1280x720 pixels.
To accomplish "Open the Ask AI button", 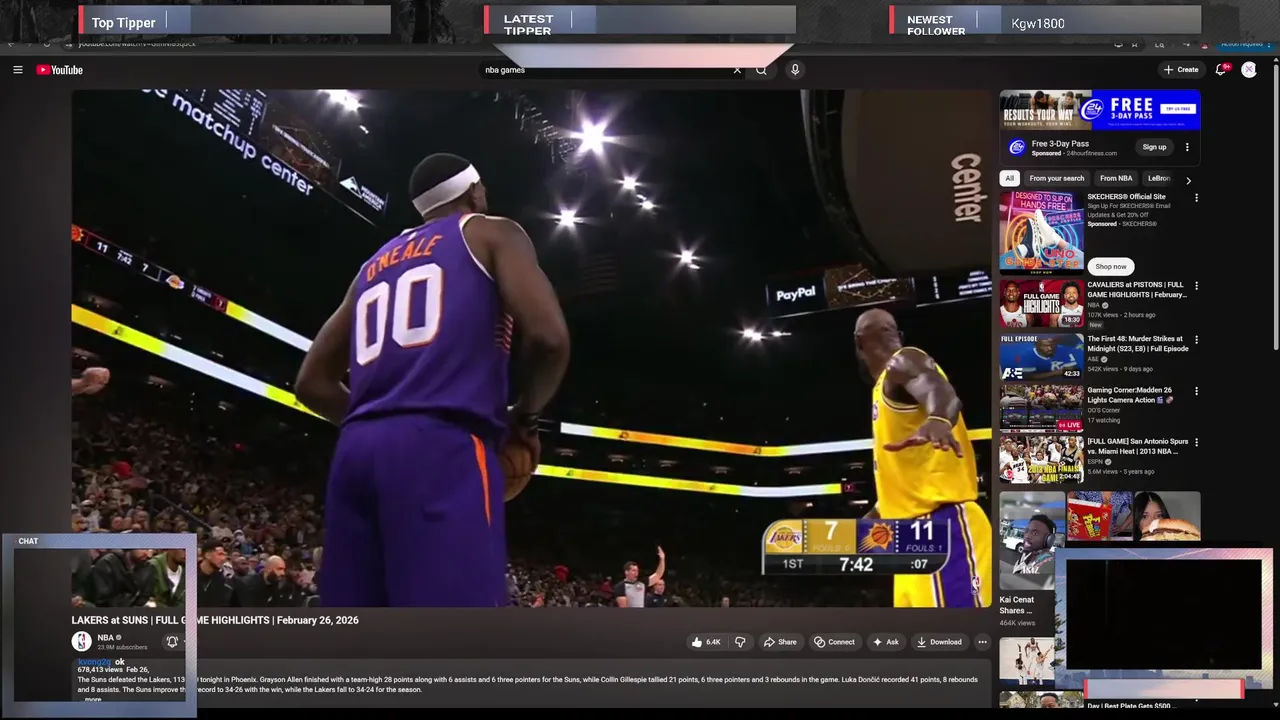I will (886, 642).
